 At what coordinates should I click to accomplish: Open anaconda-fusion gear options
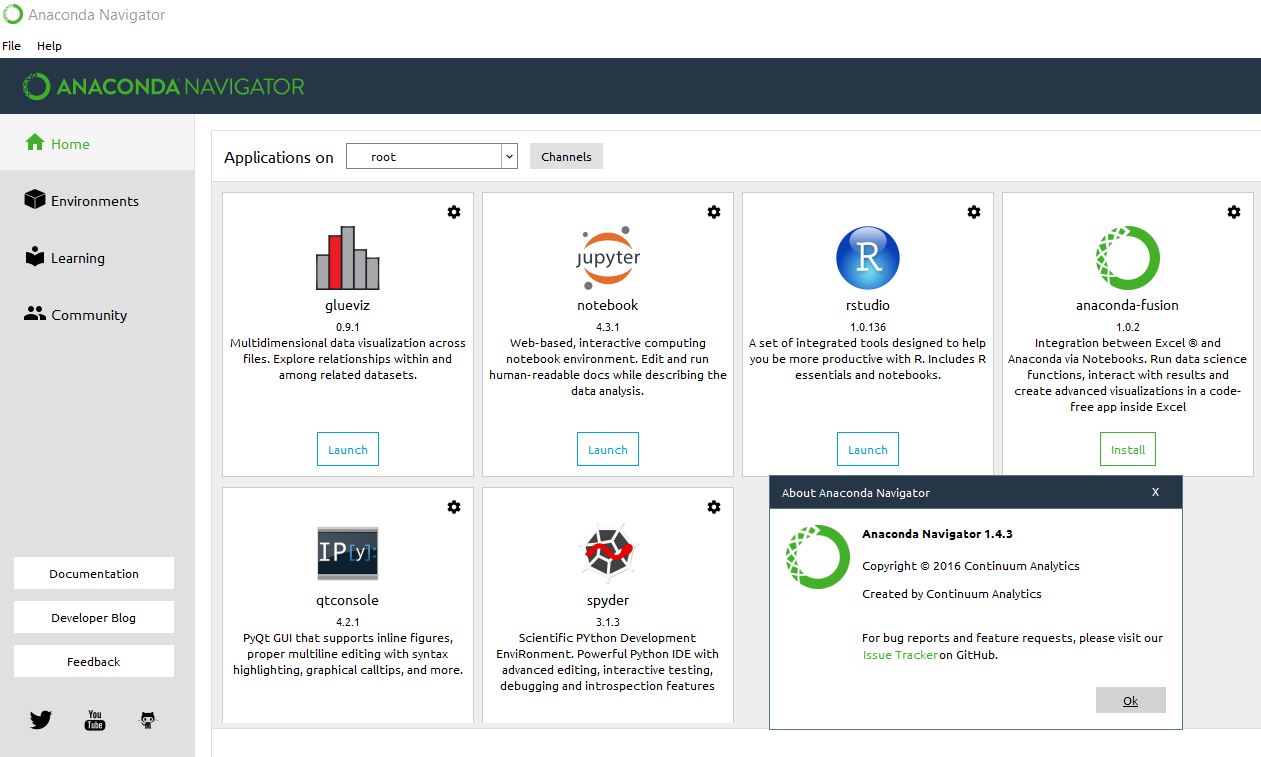coord(1234,212)
